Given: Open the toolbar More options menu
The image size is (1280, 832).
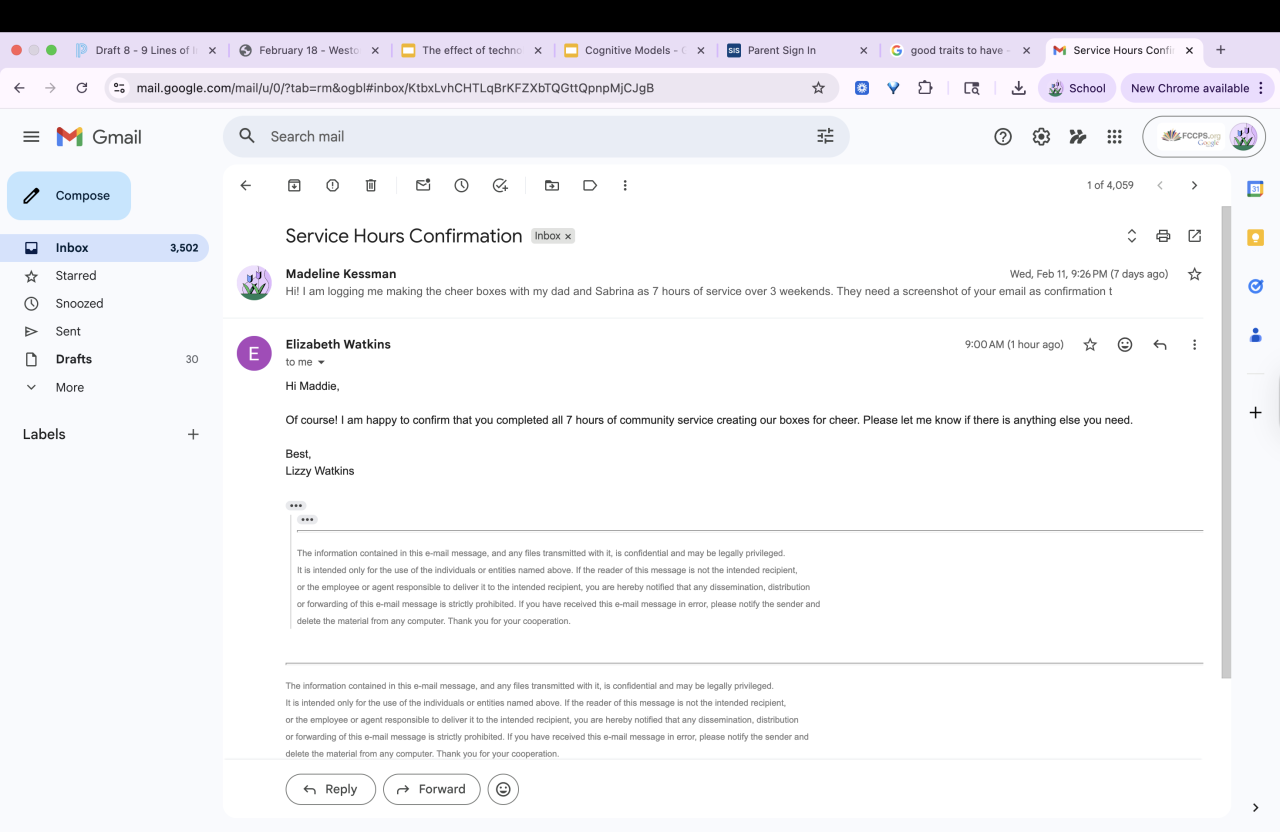Looking at the screenshot, I should 625,185.
